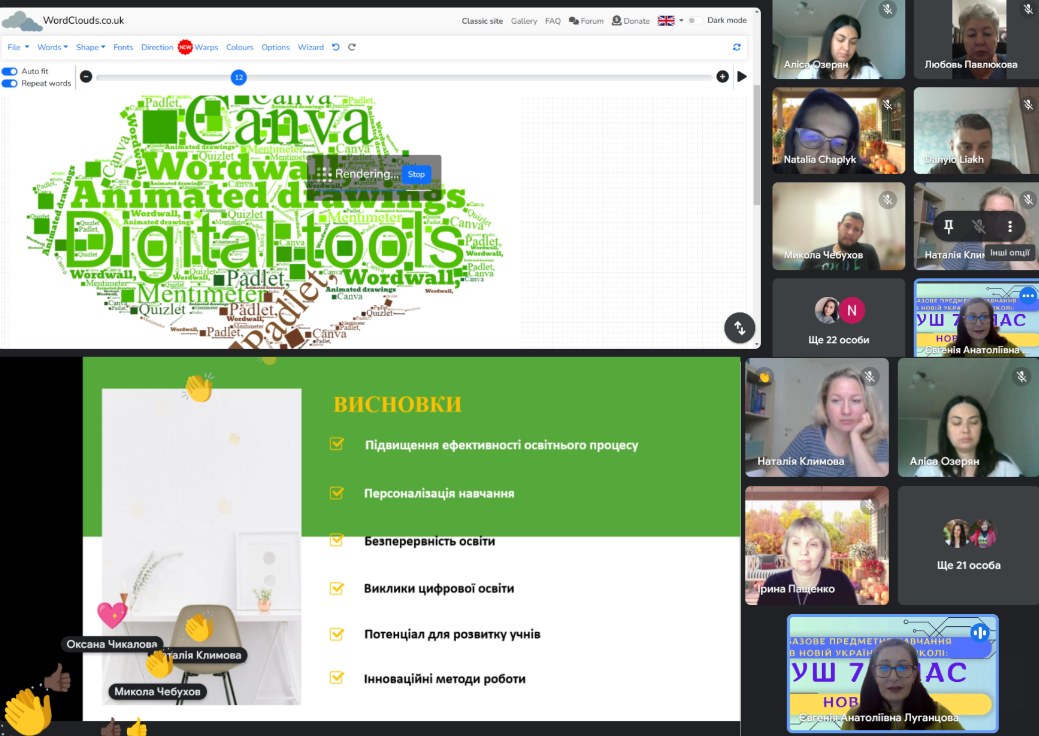Image resolution: width=1039 pixels, height=736 pixels.
Task: Click the Donate person icon
Action: 616,21
